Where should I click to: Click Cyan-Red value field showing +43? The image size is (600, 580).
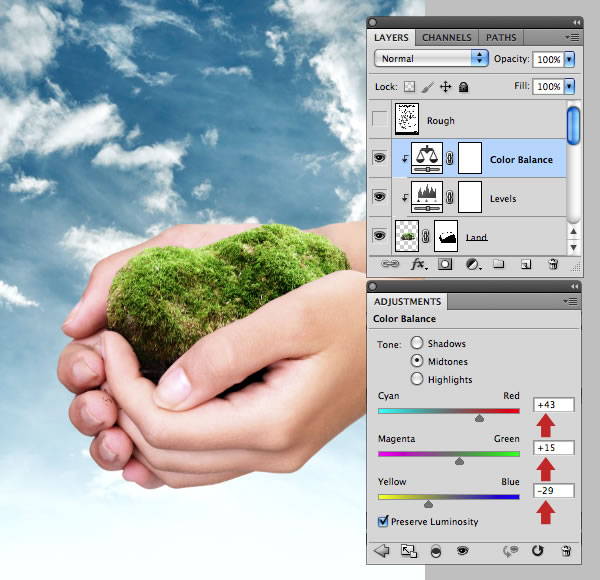click(x=554, y=405)
